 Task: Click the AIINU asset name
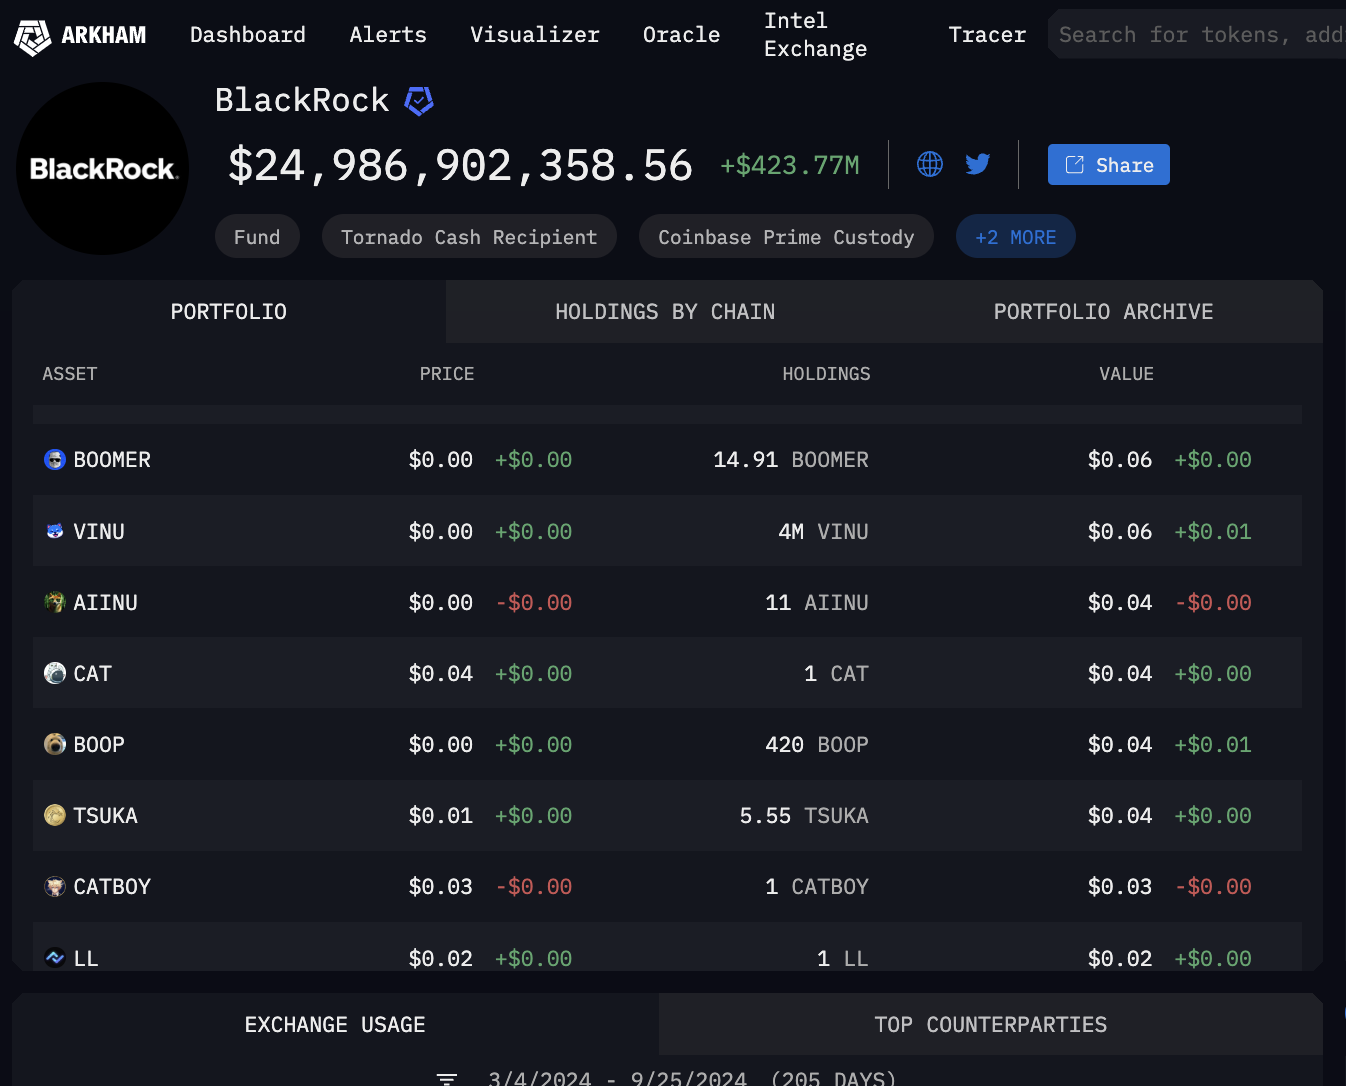[106, 602]
